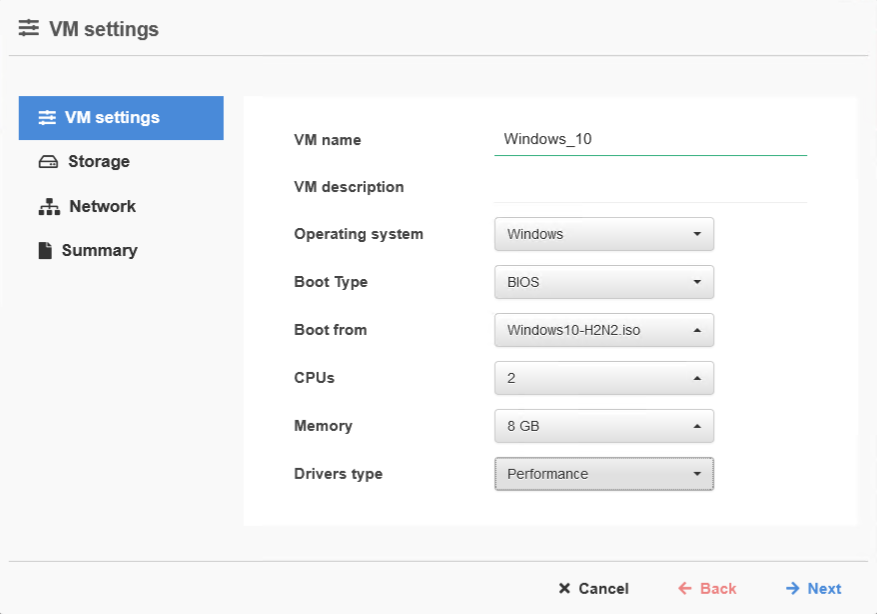The width and height of the screenshot is (877, 614).
Task: Click the VM settings sliders icon in sidebar
Action: pos(46,117)
